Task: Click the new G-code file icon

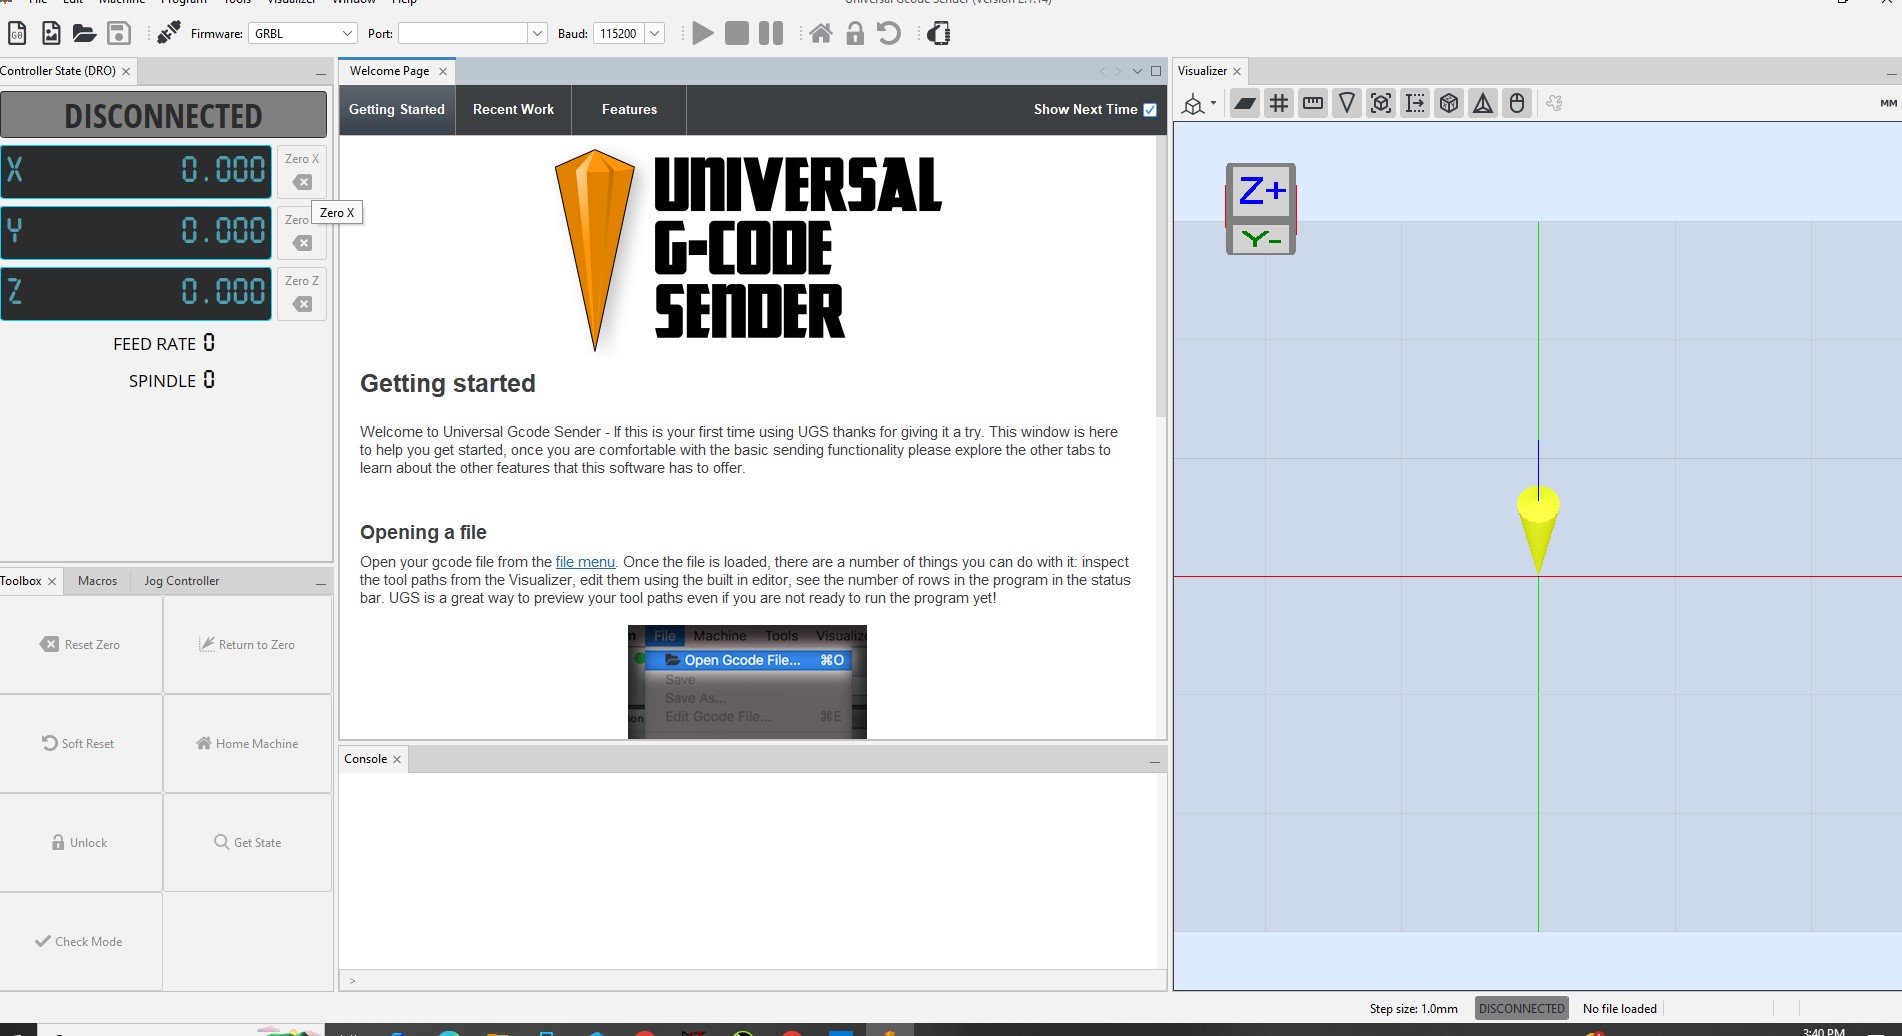Action: (17, 33)
